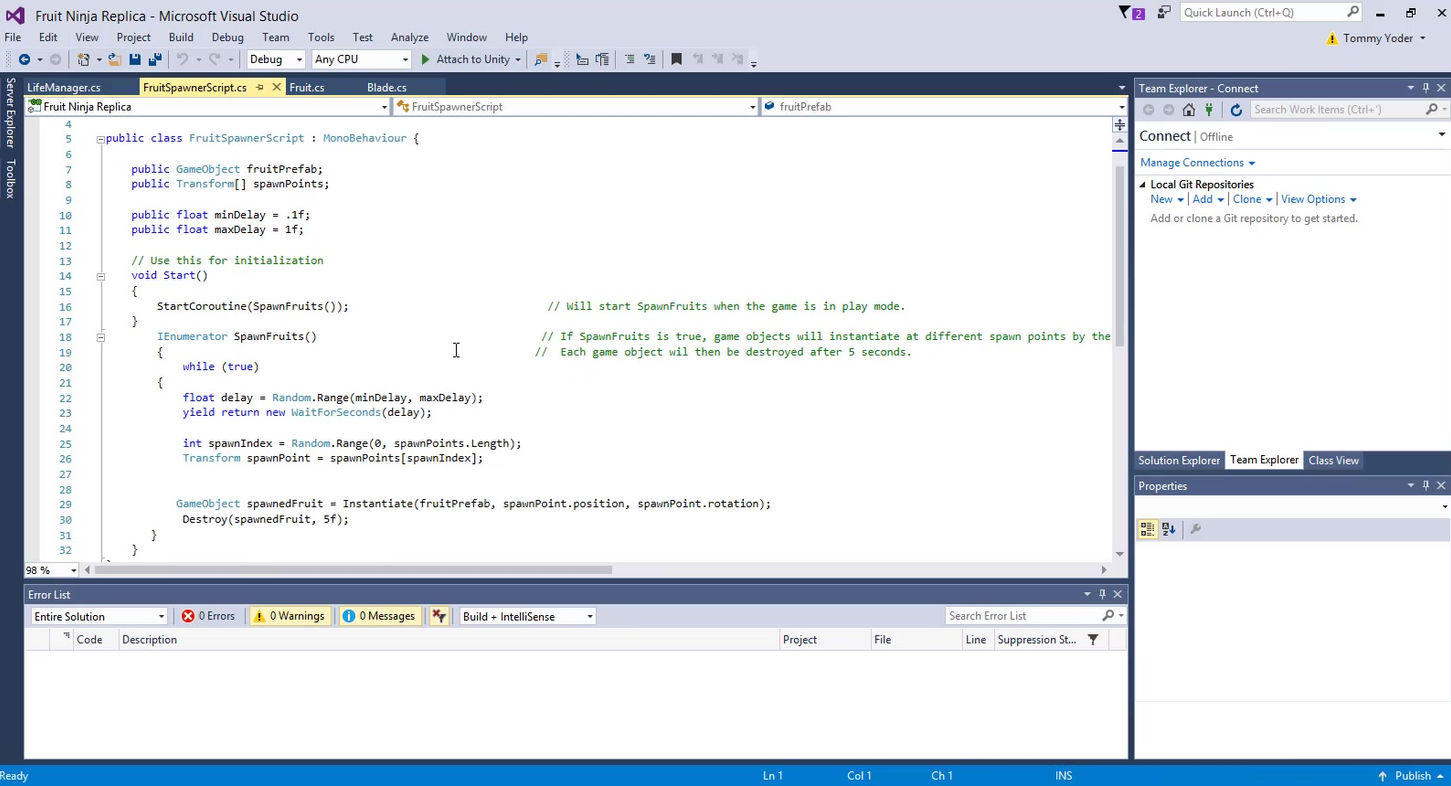The height and width of the screenshot is (786, 1451).
Task: Open the Any CPU platform dropdown
Action: pos(361,59)
